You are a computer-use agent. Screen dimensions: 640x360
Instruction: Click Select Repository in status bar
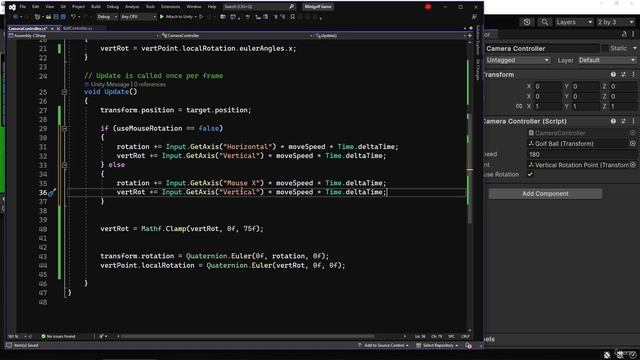[436, 346]
